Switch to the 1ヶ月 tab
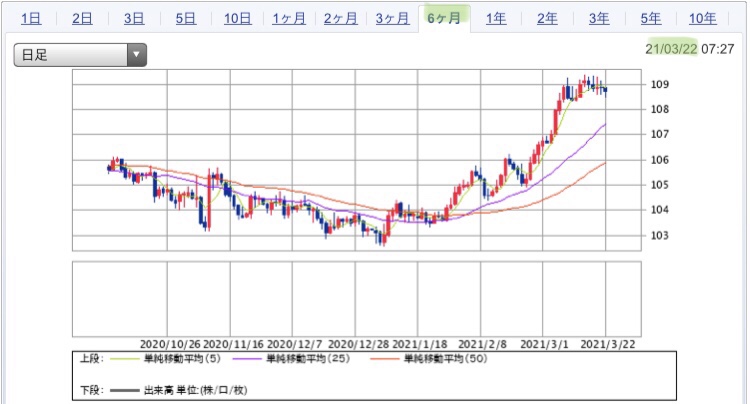The image size is (750, 404). pyautogui.click(x=289, y=18)
